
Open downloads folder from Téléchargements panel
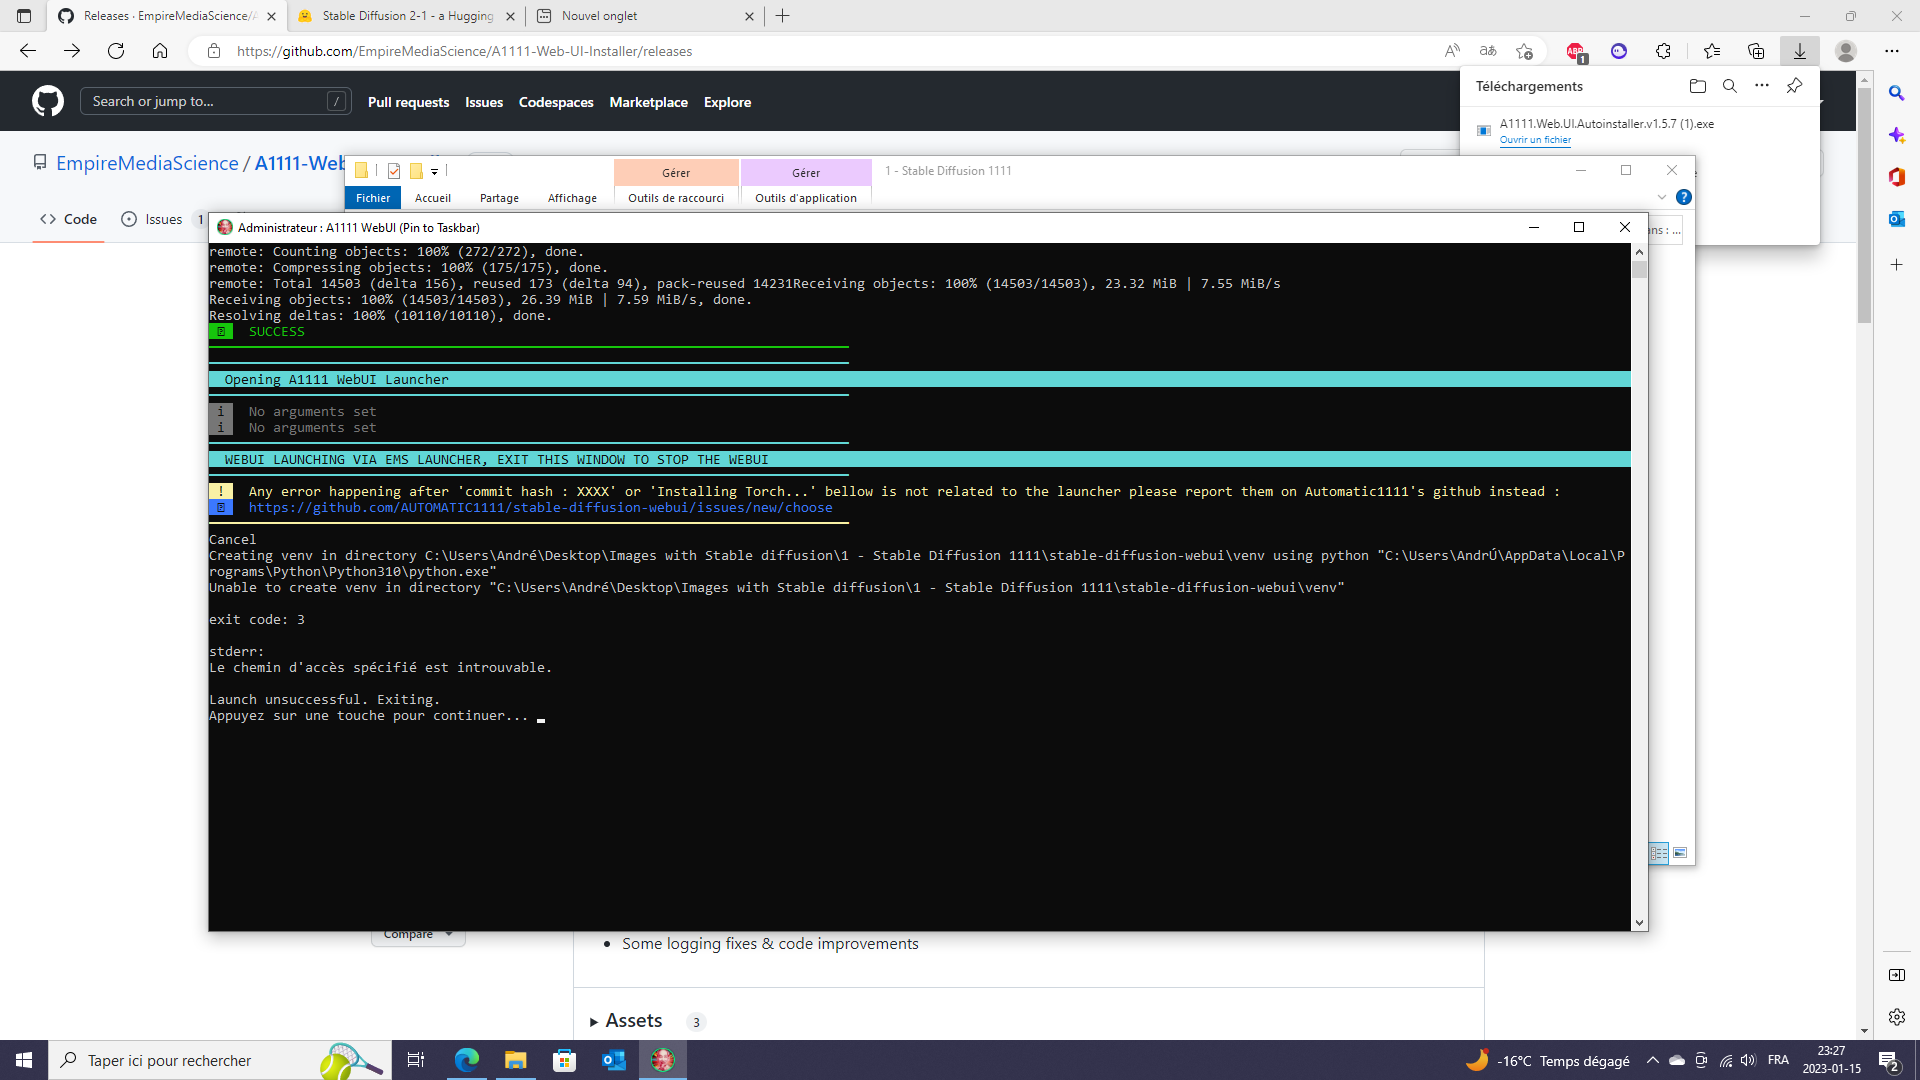tap(1697, 86)
